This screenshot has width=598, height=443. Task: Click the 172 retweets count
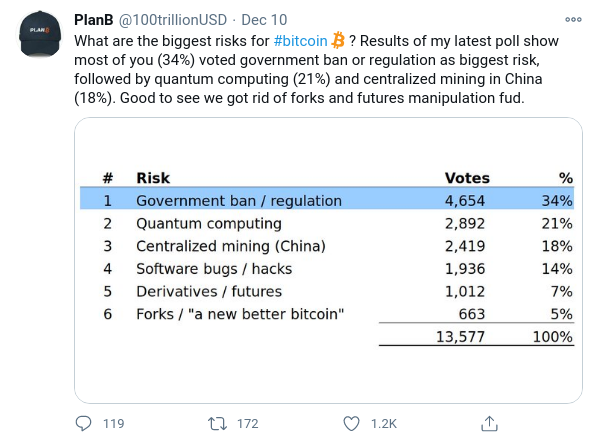248,424
